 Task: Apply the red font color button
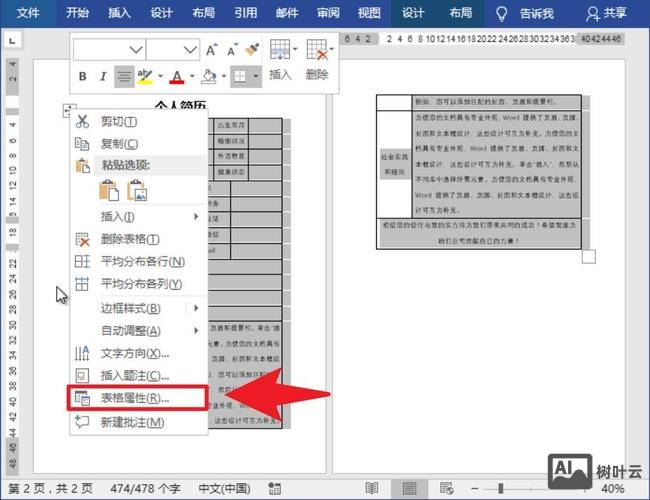(177, 77)
